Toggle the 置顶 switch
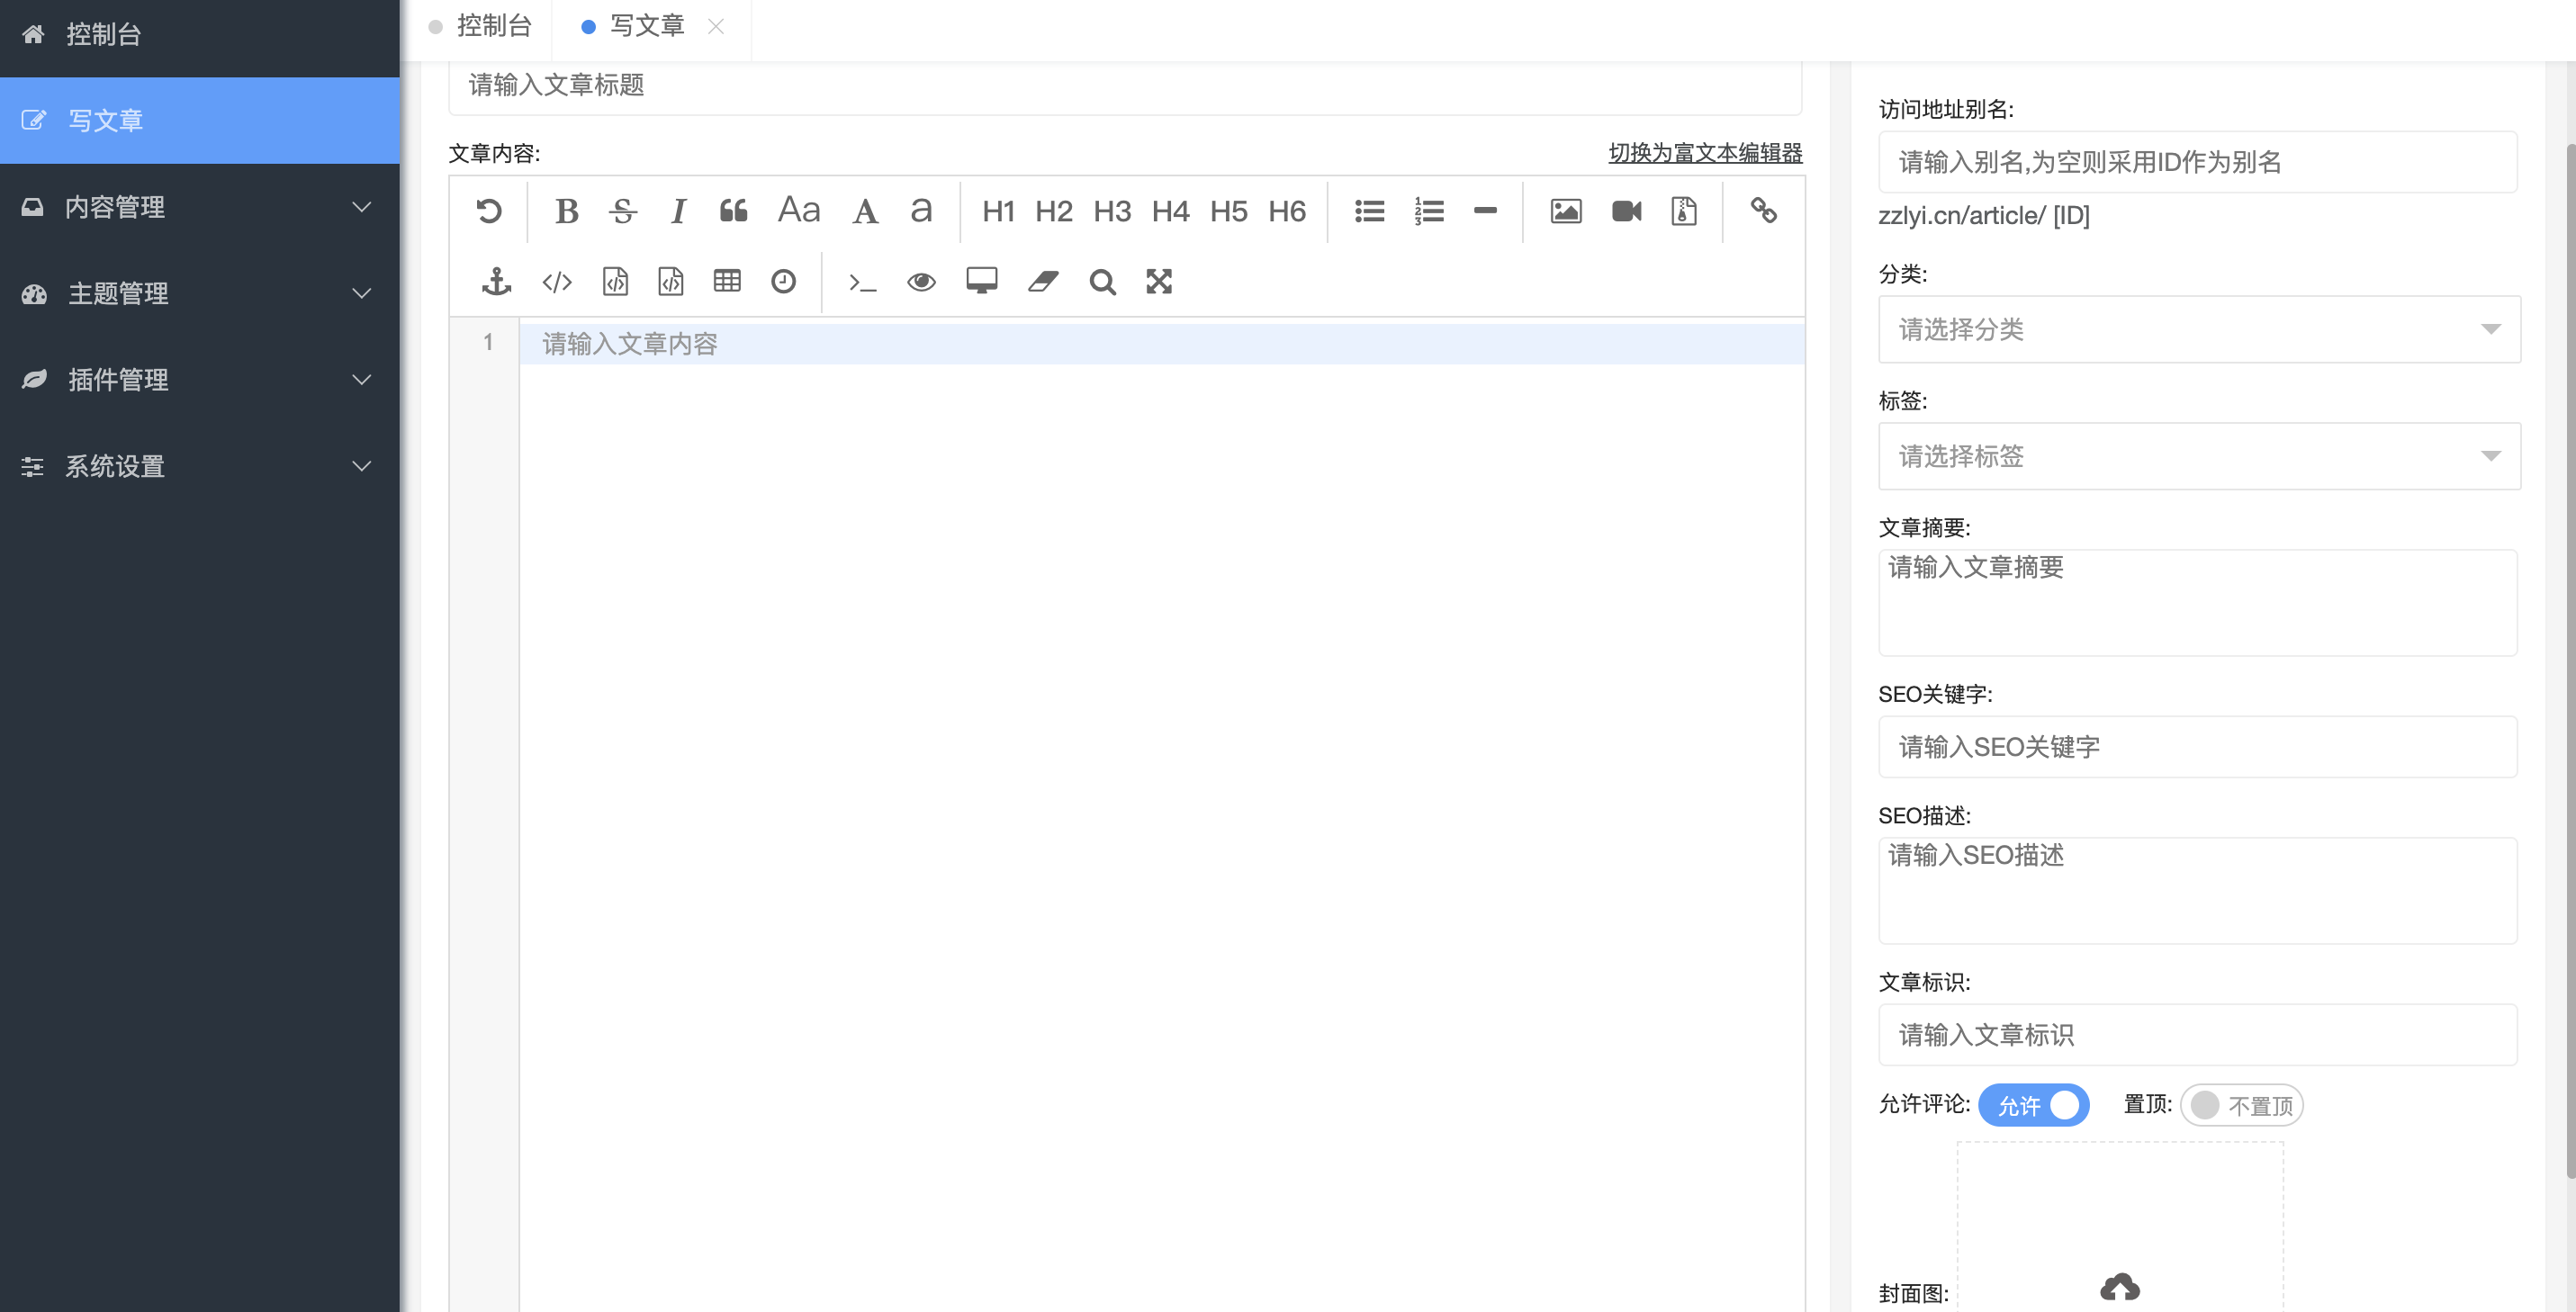Screen dimensions: 2576x1312 click(x=2242, y=1105)
